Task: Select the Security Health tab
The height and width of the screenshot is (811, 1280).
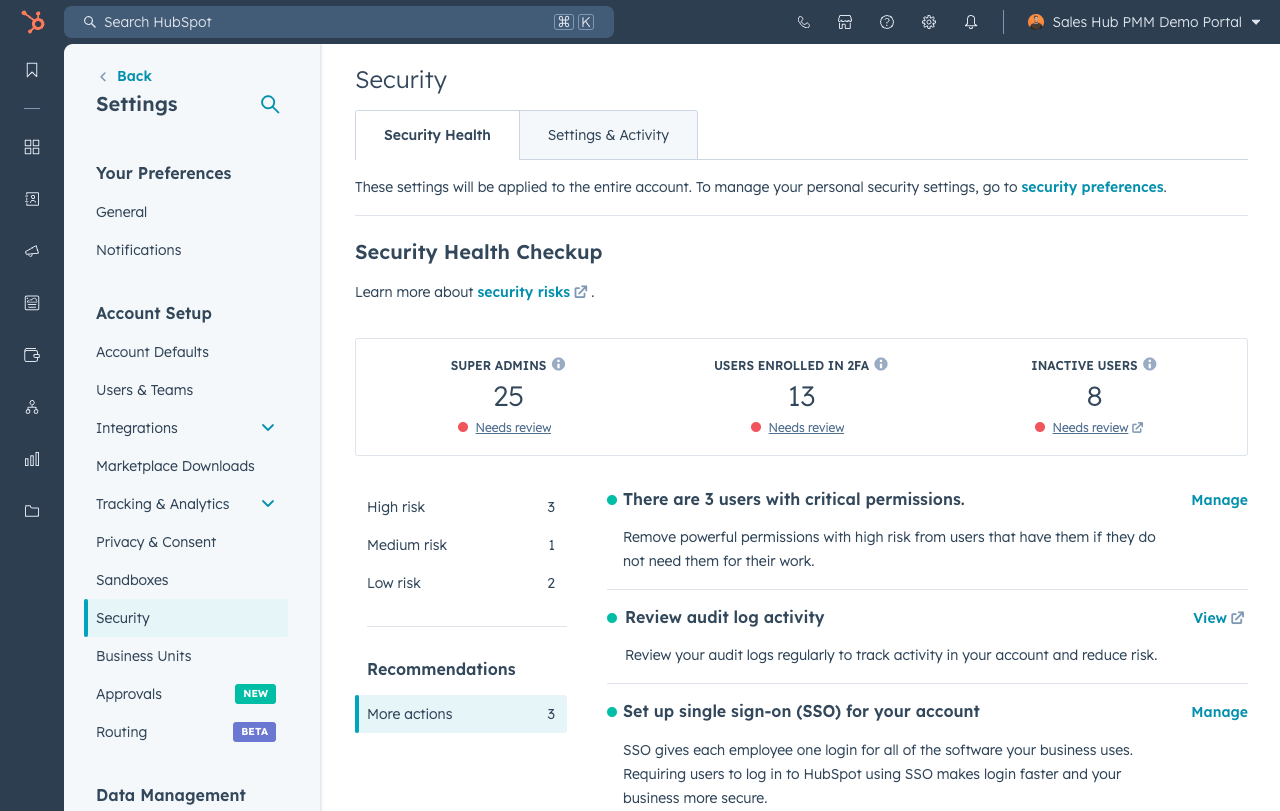Action: [437, 135]
